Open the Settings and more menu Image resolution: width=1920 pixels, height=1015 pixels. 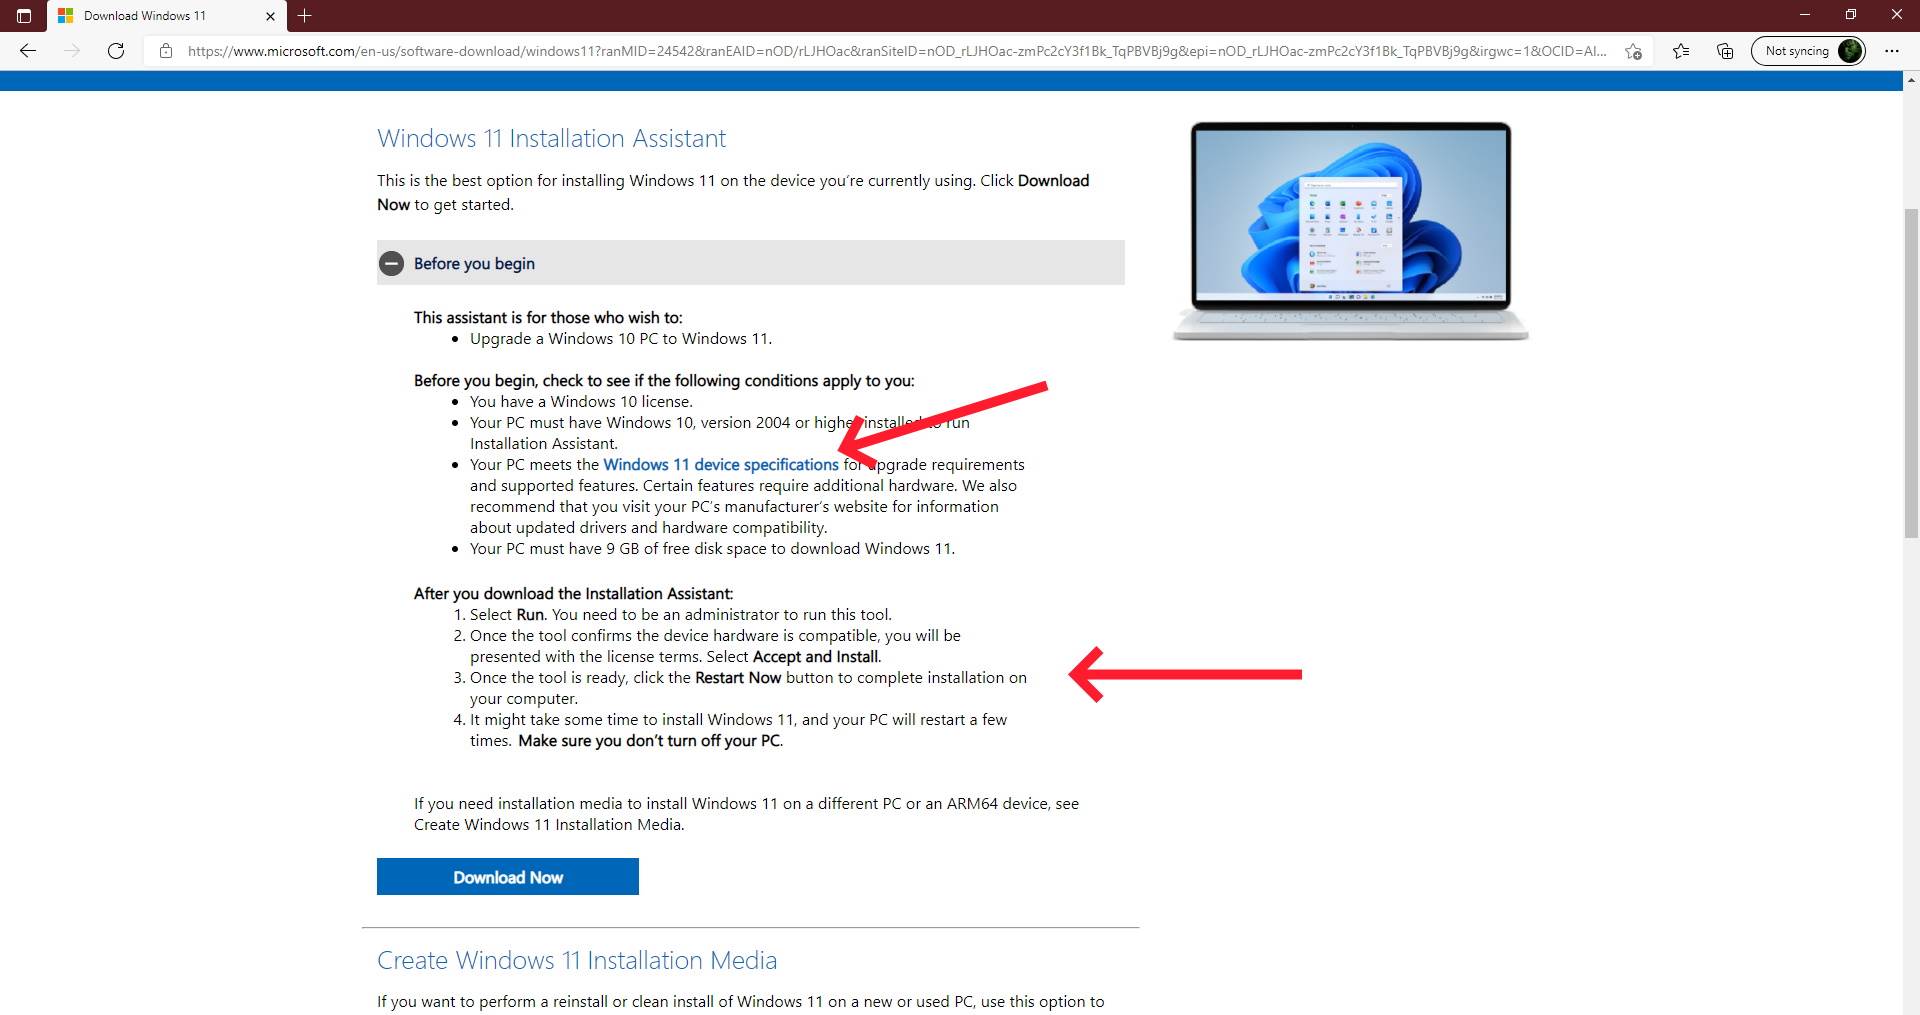tap(1891, 51)
